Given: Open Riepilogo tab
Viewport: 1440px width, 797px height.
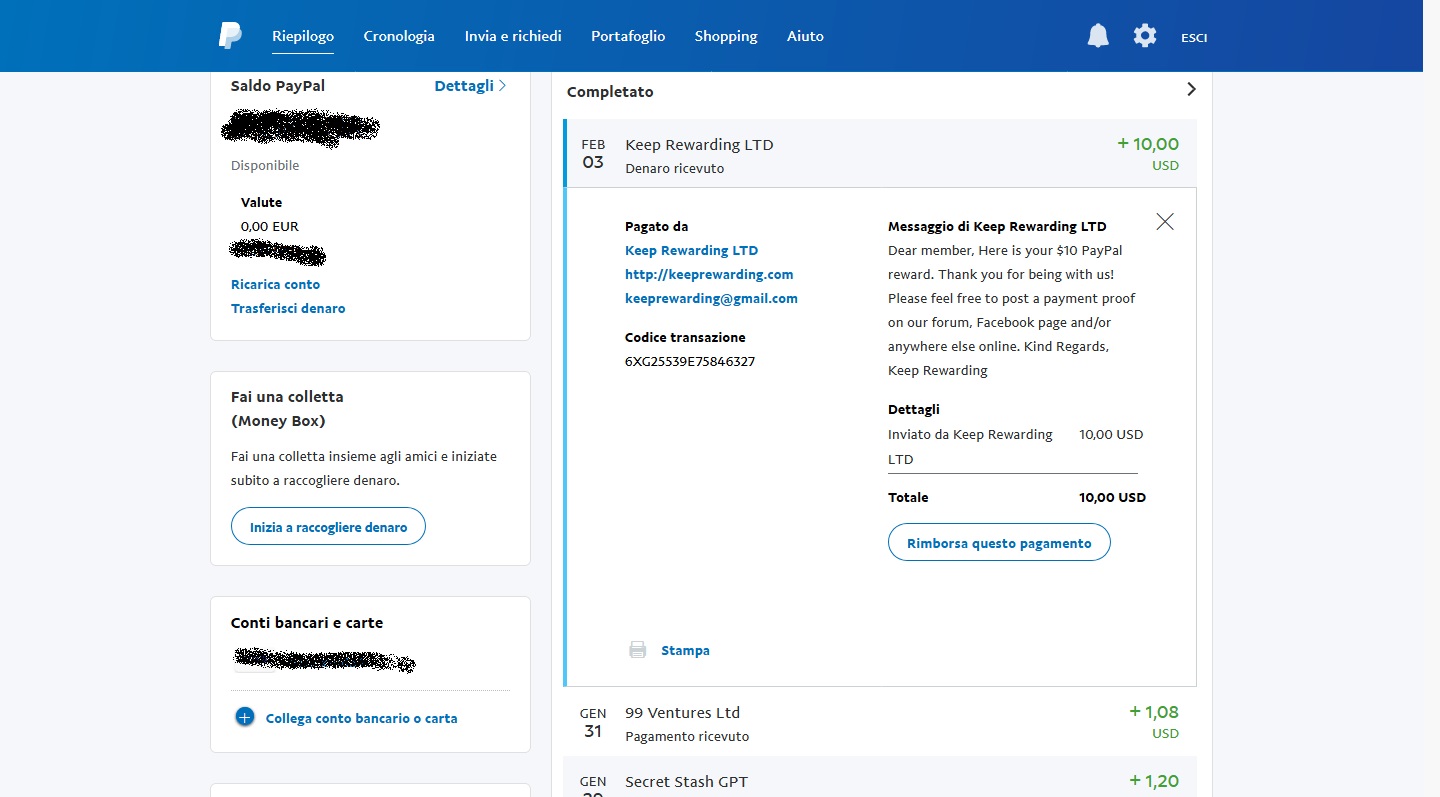Looking at the screenshot, I should tap(303, 36).
